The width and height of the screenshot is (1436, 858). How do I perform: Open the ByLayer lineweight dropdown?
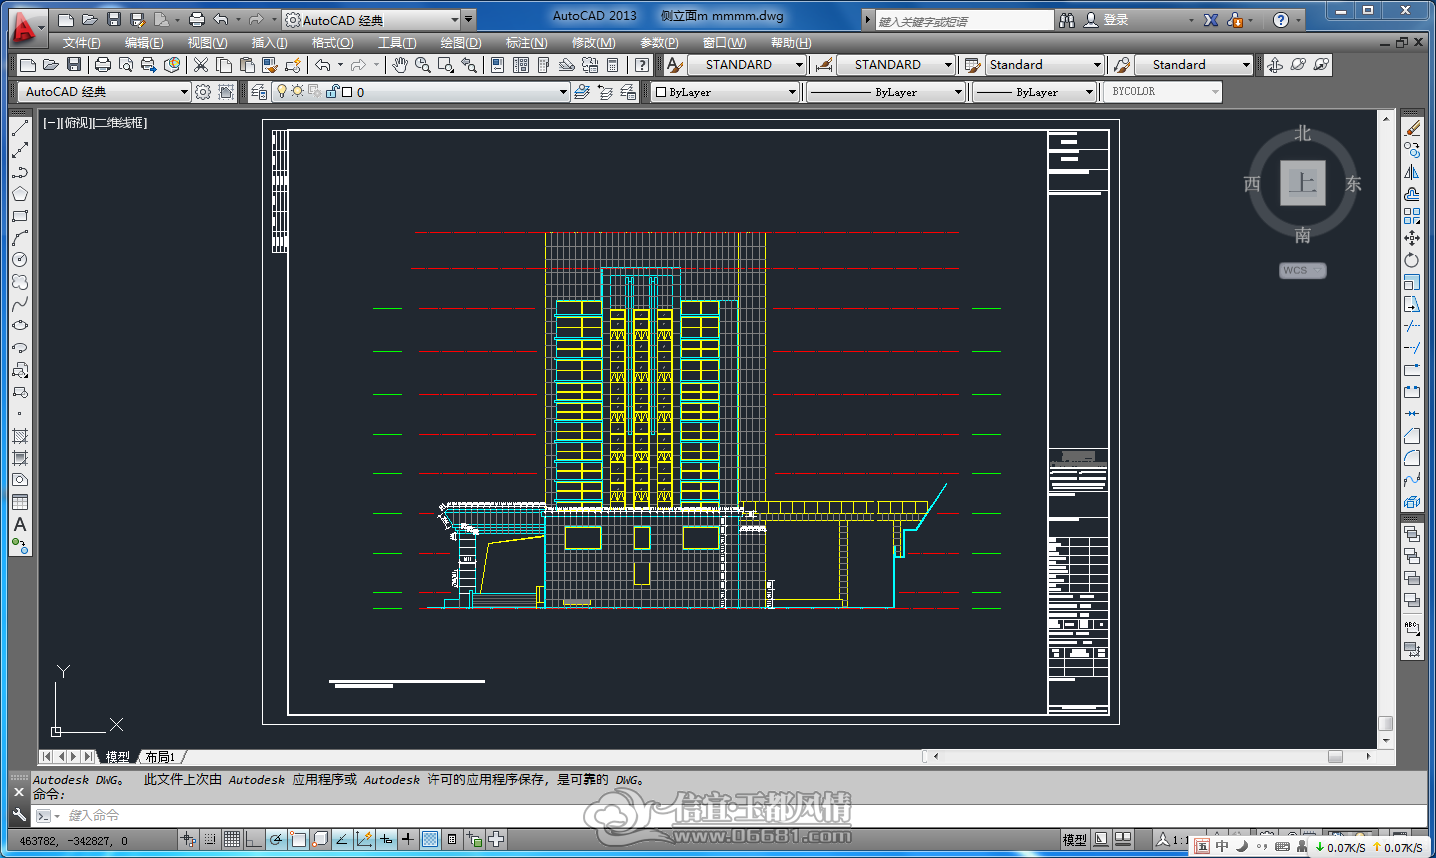(x=1035, y=92)
